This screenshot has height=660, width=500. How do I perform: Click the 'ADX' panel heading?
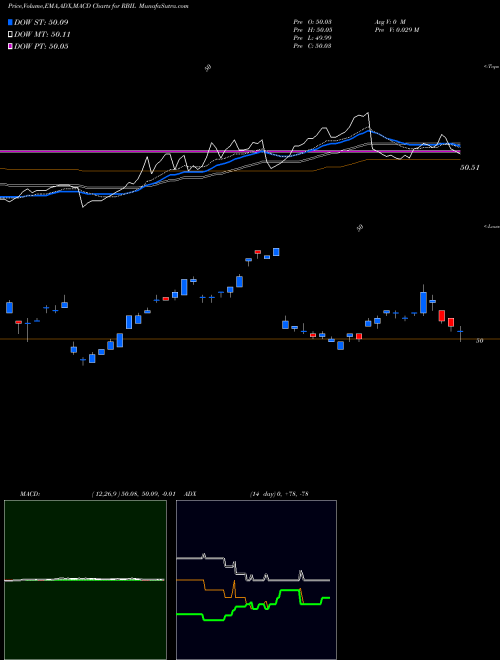point(191,494)
